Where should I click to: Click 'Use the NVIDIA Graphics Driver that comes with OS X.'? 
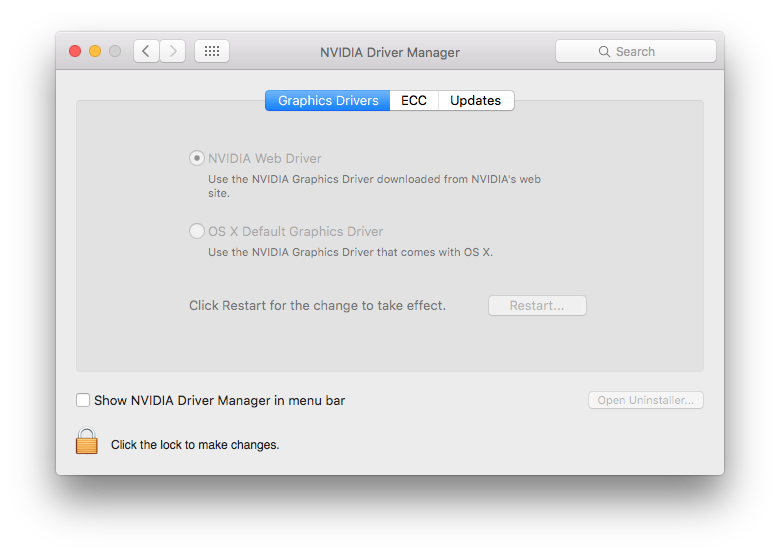350,252
